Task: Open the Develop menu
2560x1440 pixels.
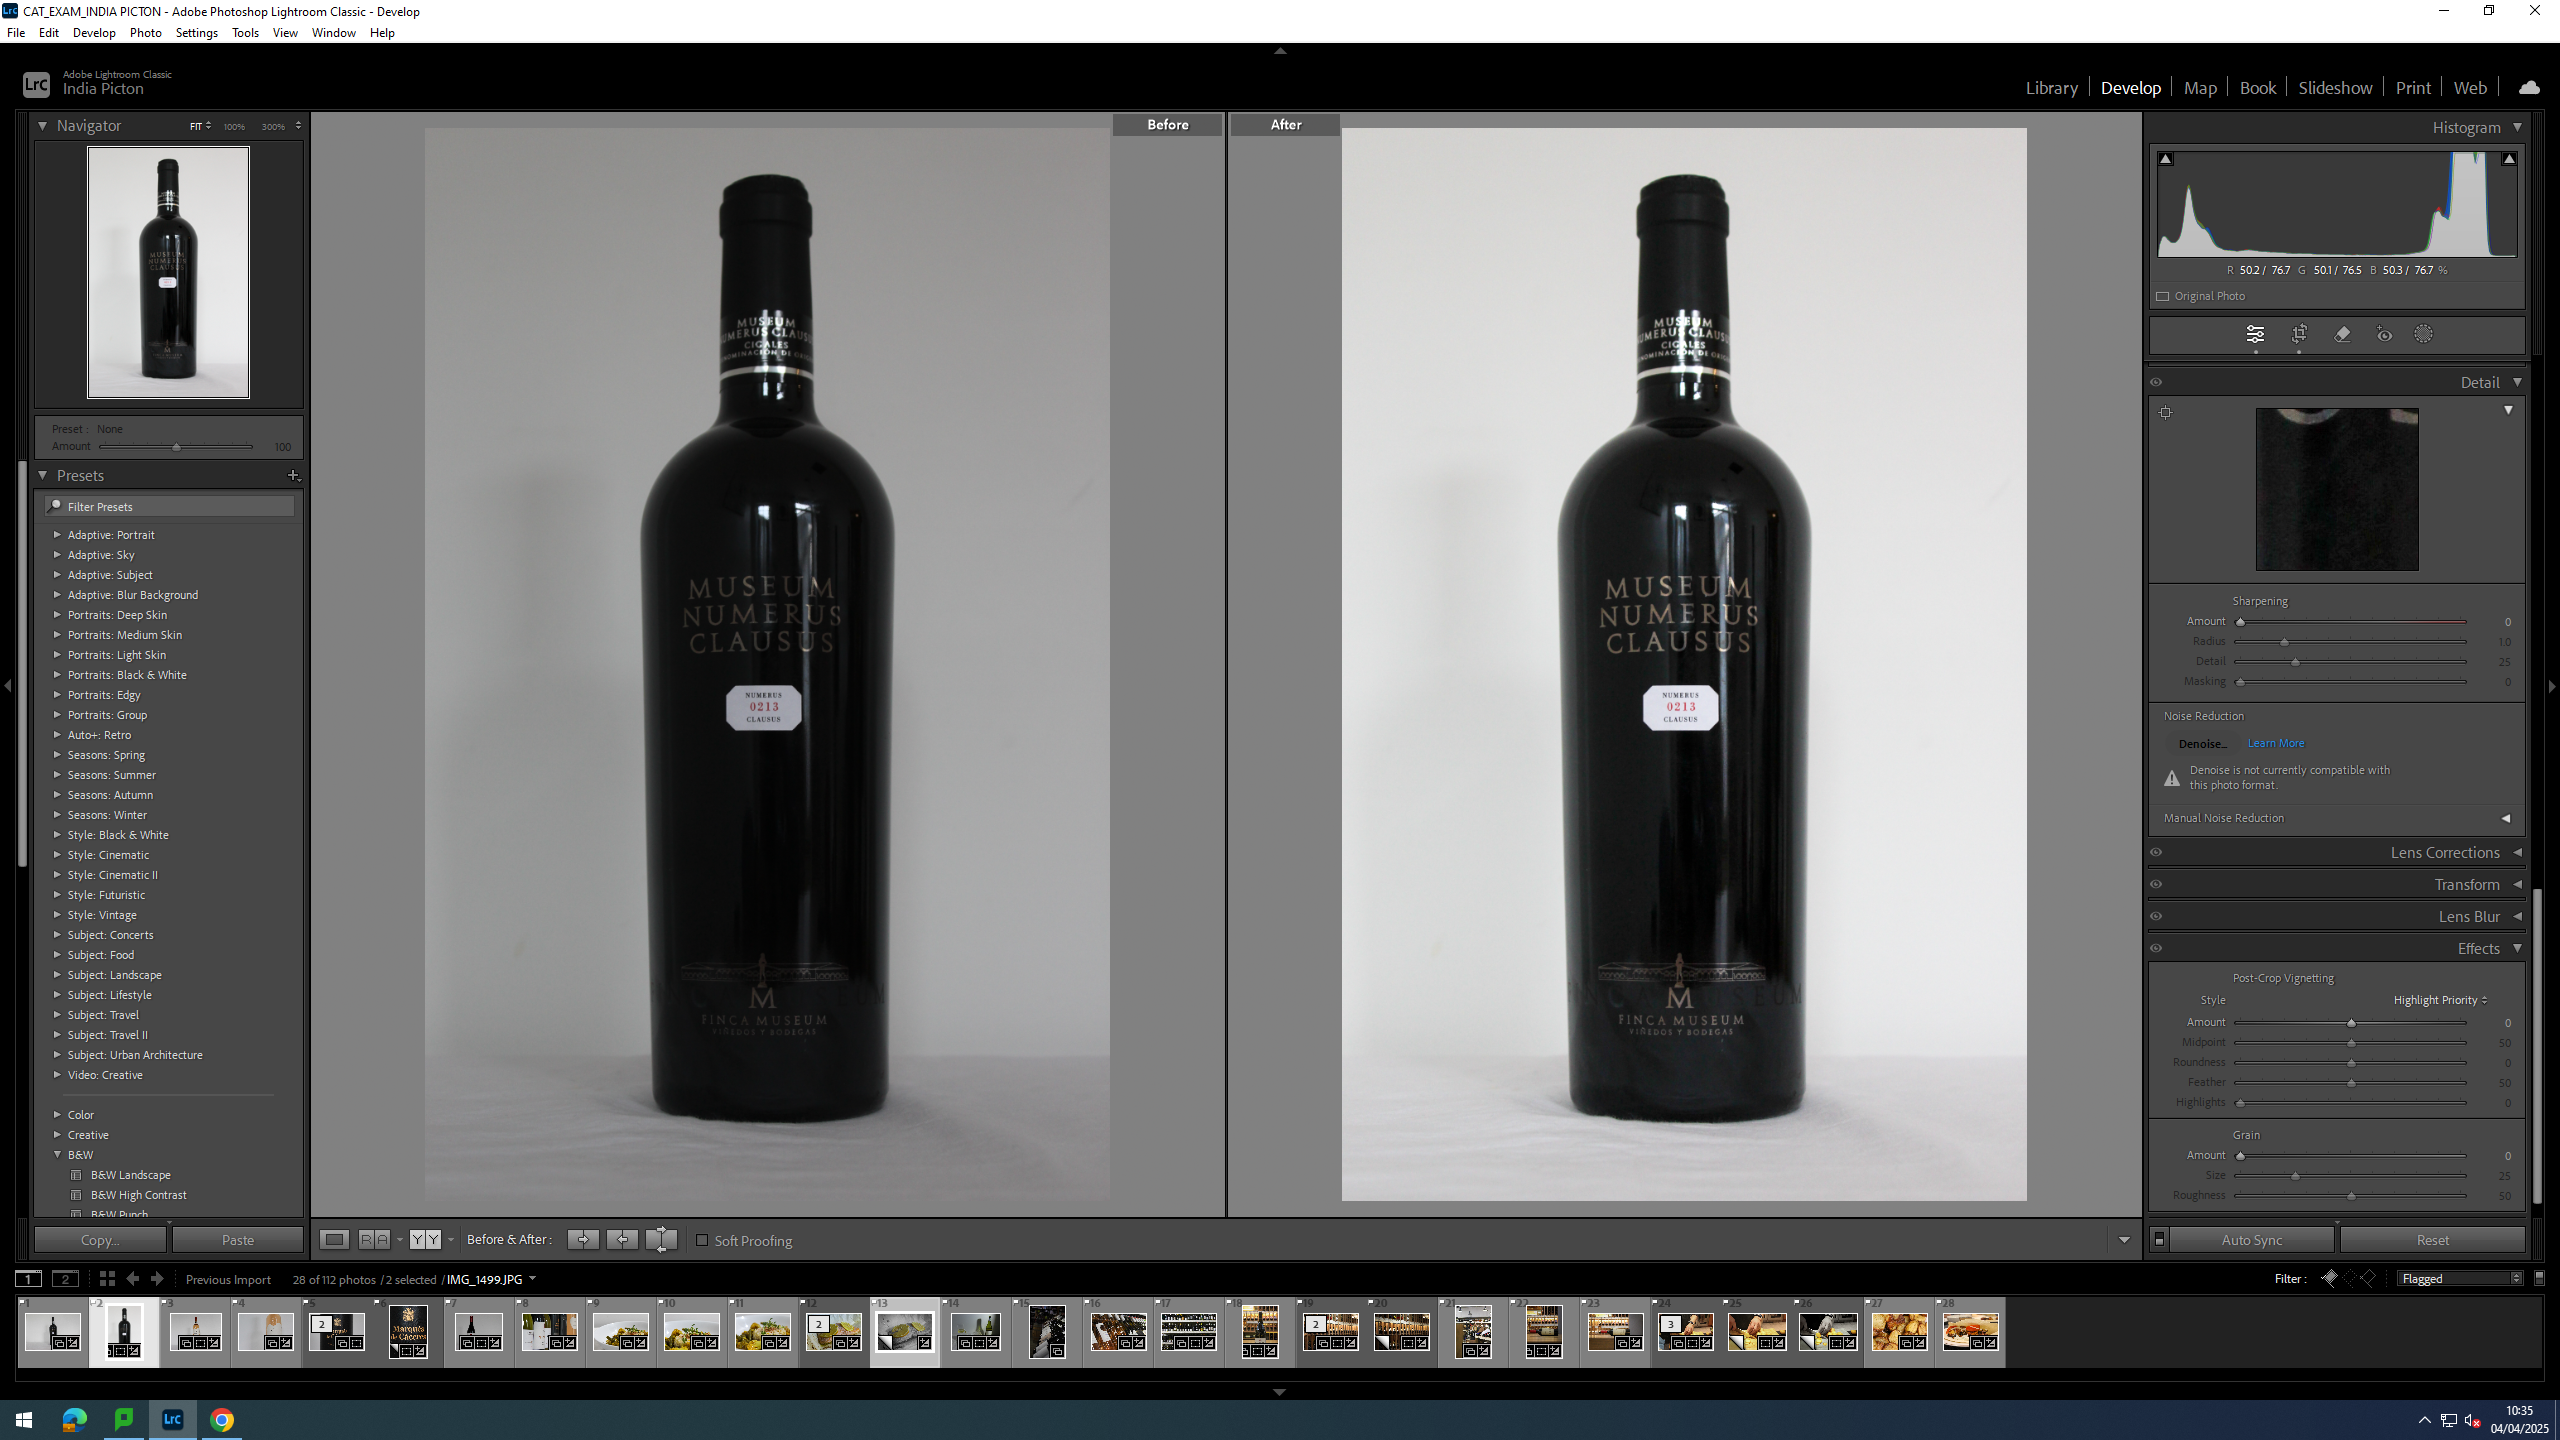Action: click(94, 33)
